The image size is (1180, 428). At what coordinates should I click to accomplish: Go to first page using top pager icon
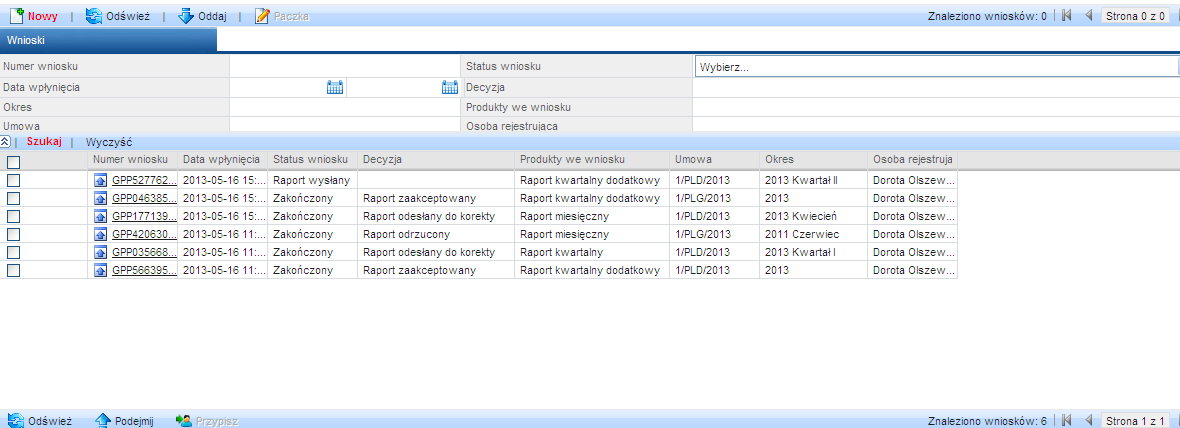(1066, 16)
